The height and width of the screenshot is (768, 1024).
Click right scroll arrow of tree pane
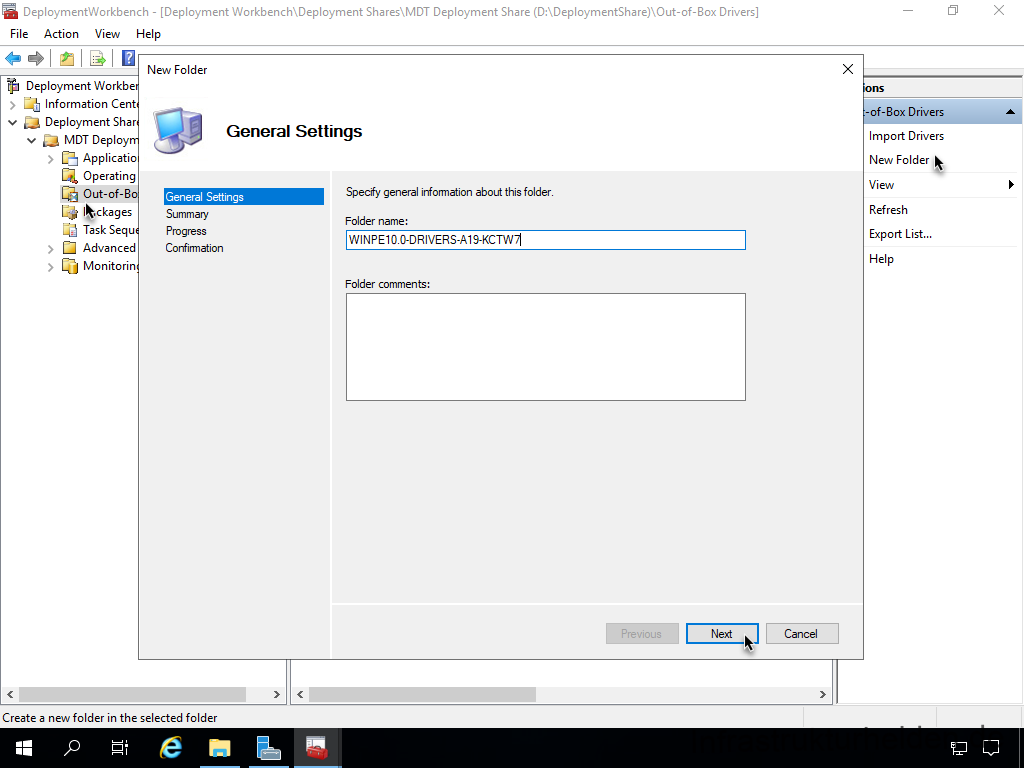click(x=277, y=694)
